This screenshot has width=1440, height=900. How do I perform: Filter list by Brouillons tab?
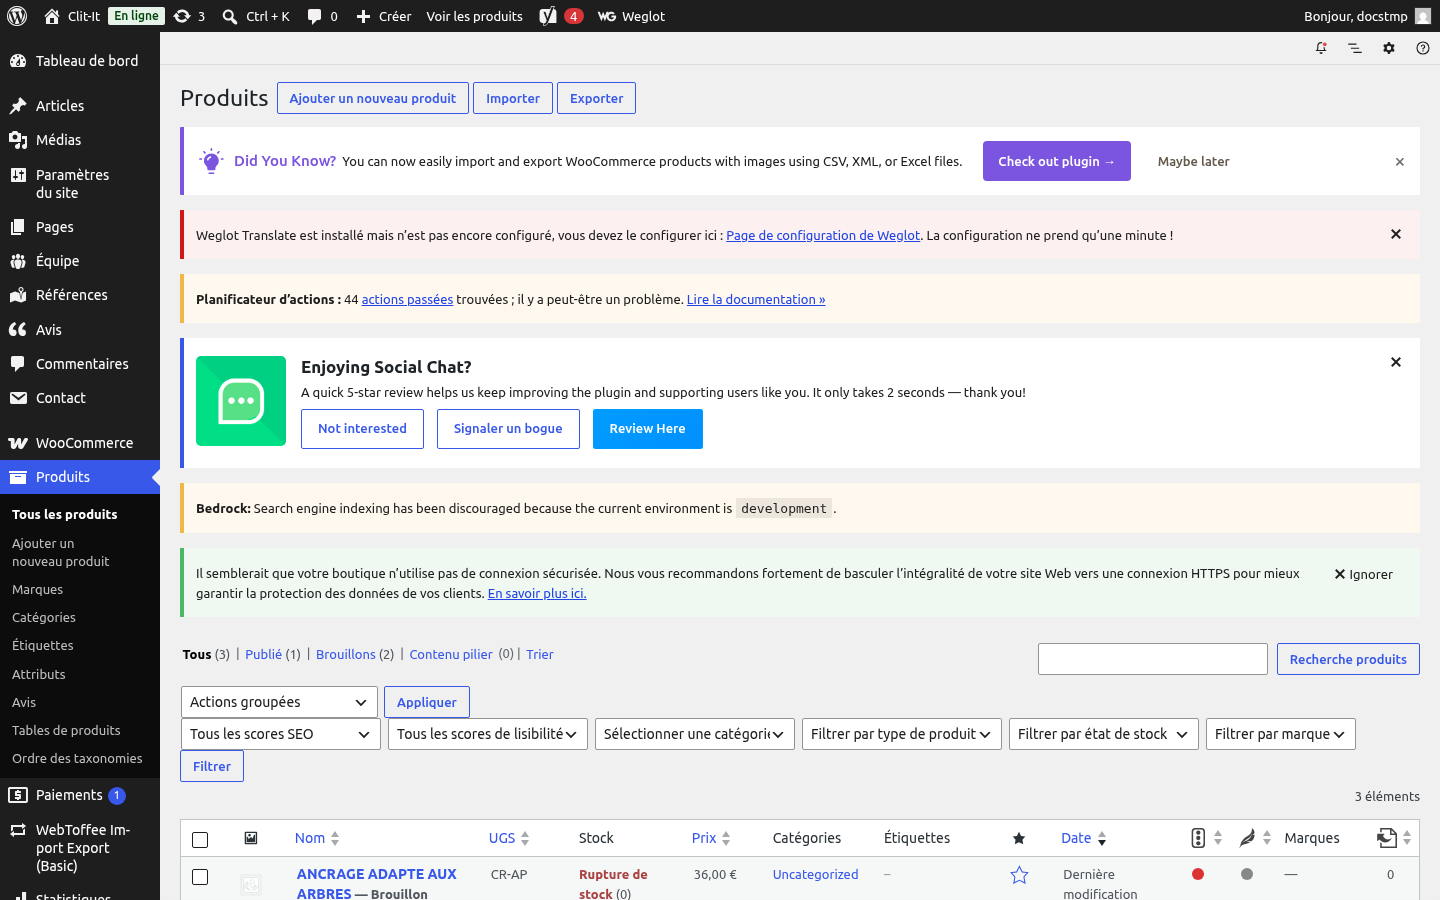(x=346, y=655)
